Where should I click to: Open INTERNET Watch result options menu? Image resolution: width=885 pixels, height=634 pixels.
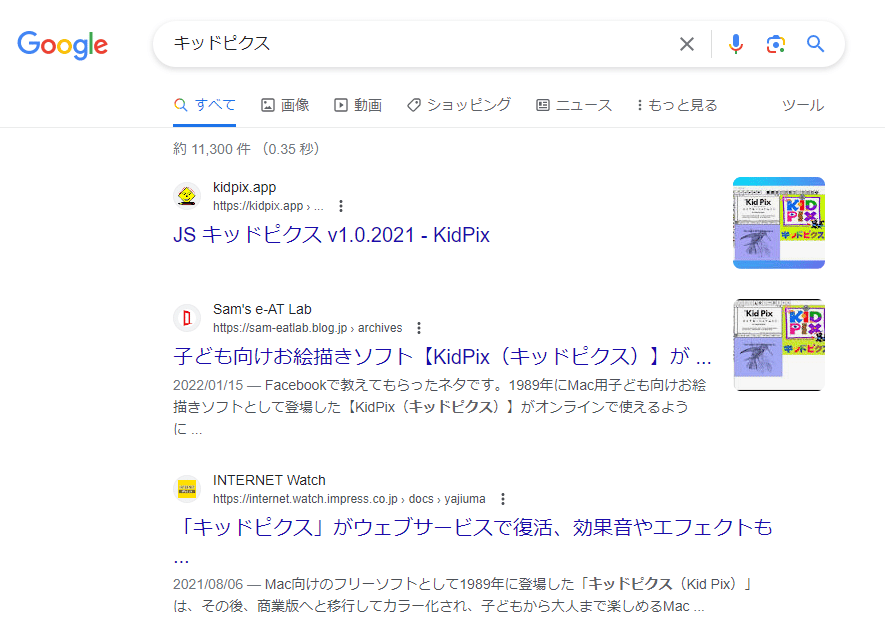503,499
